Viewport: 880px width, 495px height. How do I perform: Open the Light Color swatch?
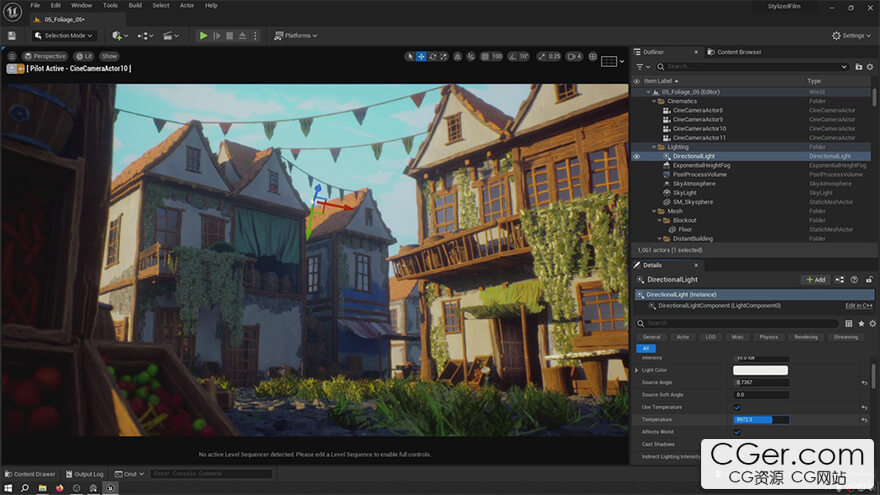[x=760, y=370]
